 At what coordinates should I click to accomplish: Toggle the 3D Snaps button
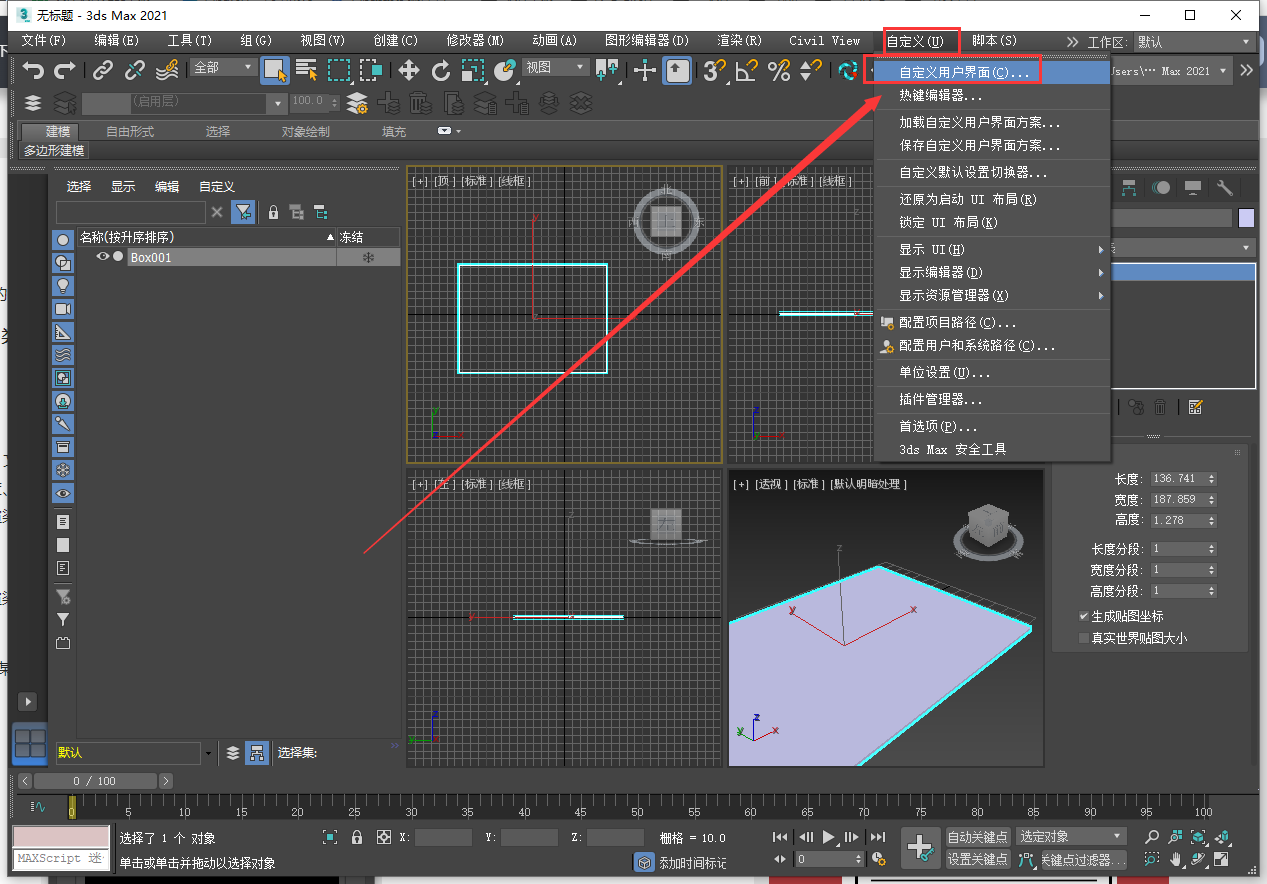(715, 70)
